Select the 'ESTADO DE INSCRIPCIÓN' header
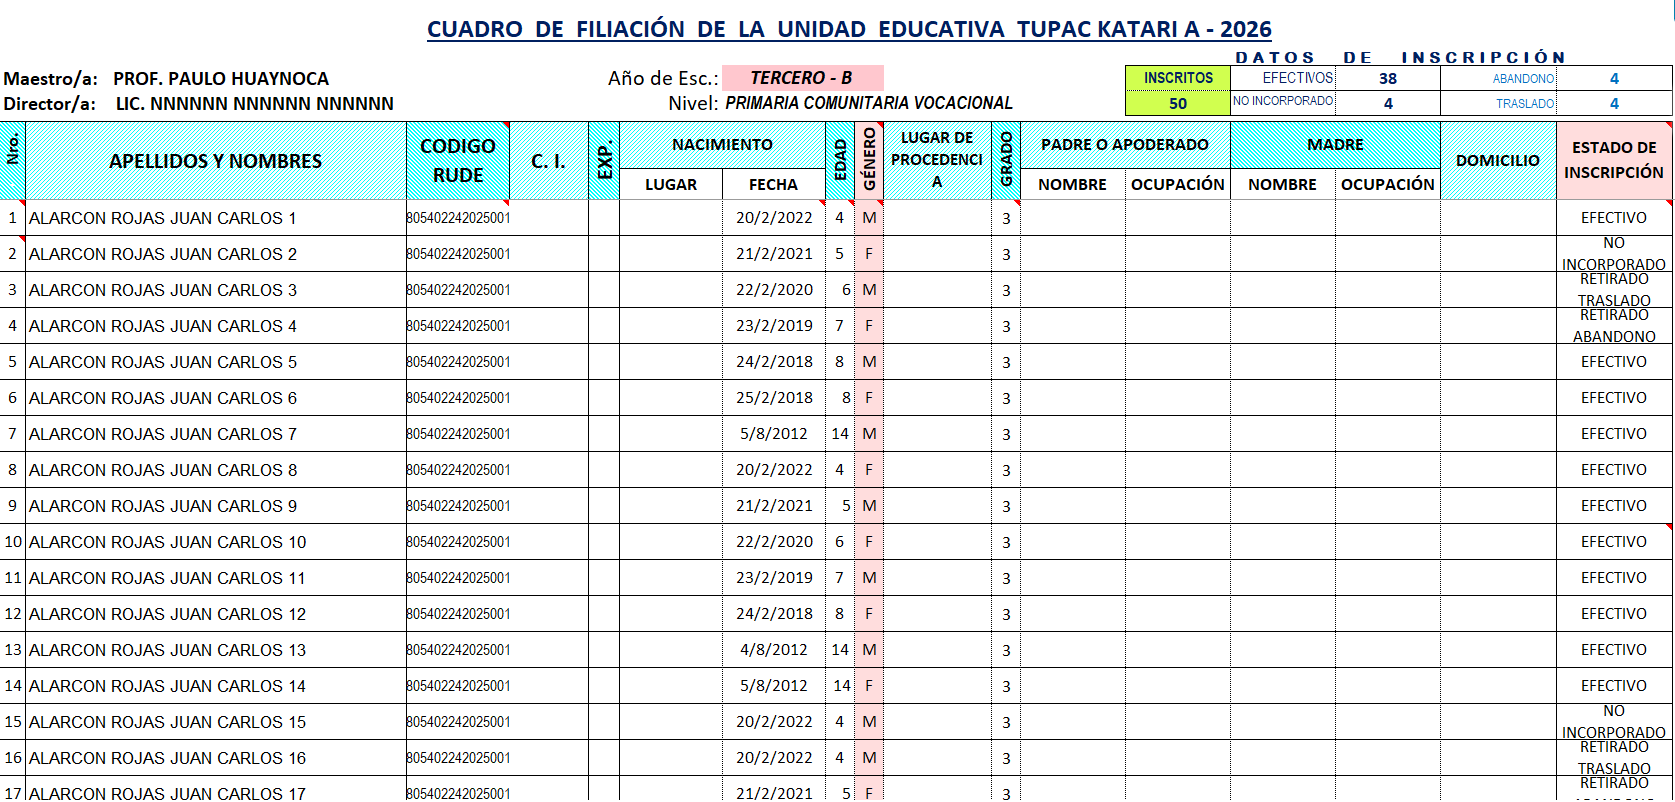This screenshot has height=802, width=1675. [x=1614, y=161]
